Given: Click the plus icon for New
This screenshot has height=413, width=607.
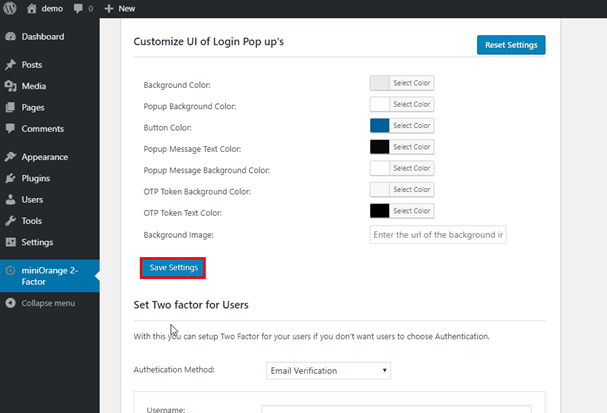Looking at the screenshot, I should pyautogui.click(x=109, y=9).
